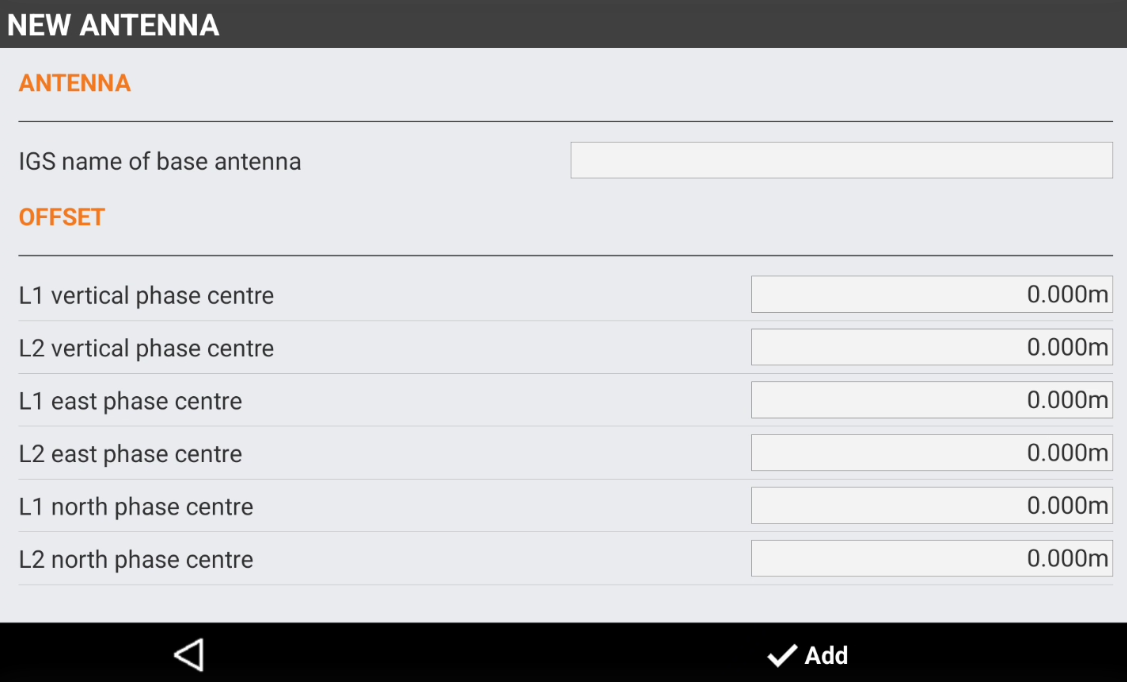Select the orange OFFSET section header
Screen dimensions: 1127x682
tap(62, 217)
